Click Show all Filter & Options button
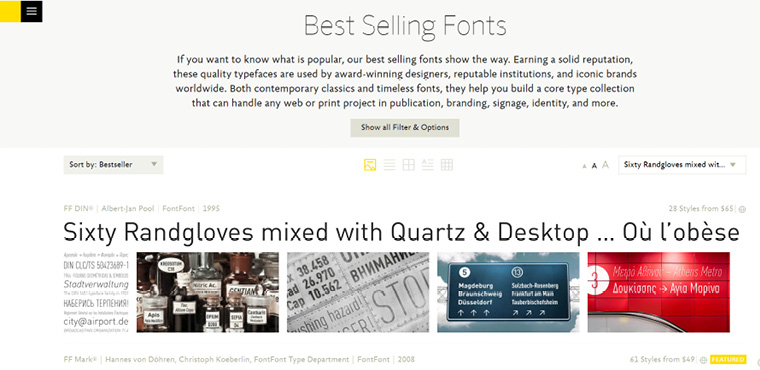The width and height of the screenshot is (760, 370). pyautogui.click(x=405, y=128)
